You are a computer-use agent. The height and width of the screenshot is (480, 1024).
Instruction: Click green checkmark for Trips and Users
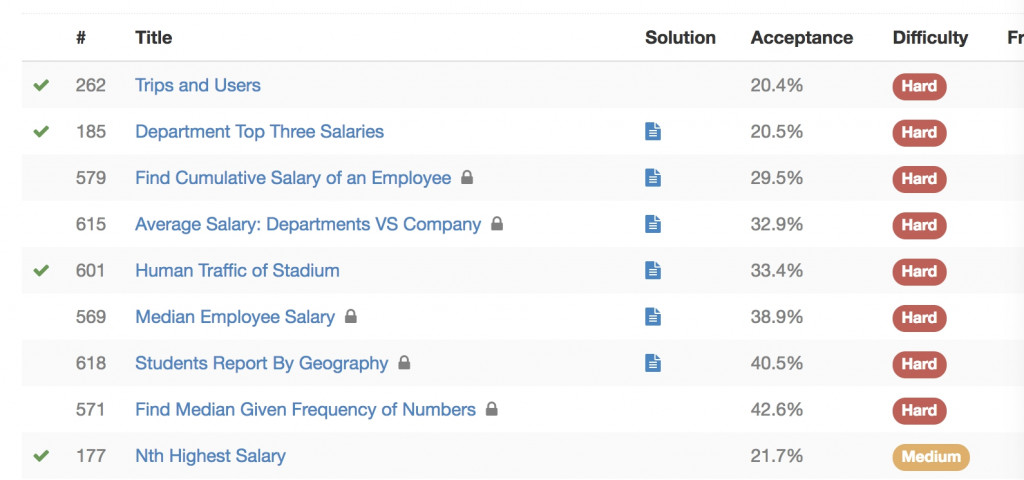[x=41, y=86]
